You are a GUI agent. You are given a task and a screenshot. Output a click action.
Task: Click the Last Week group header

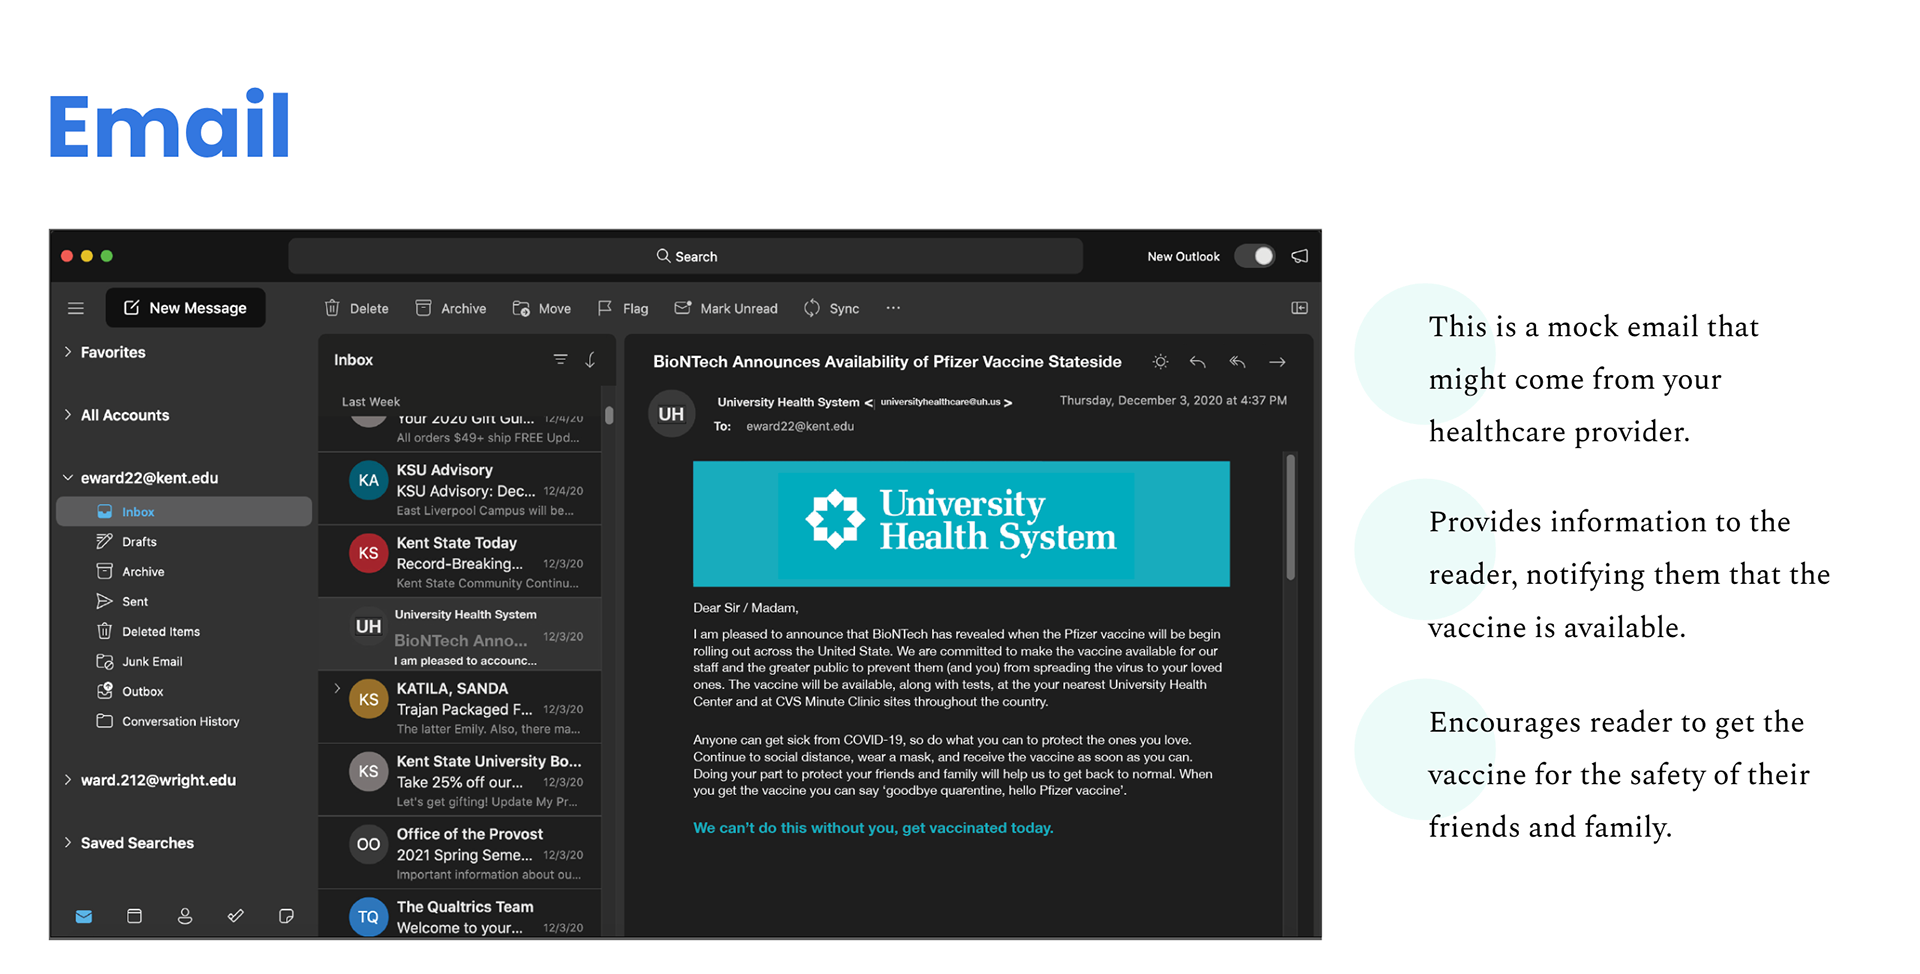(371, 401)
